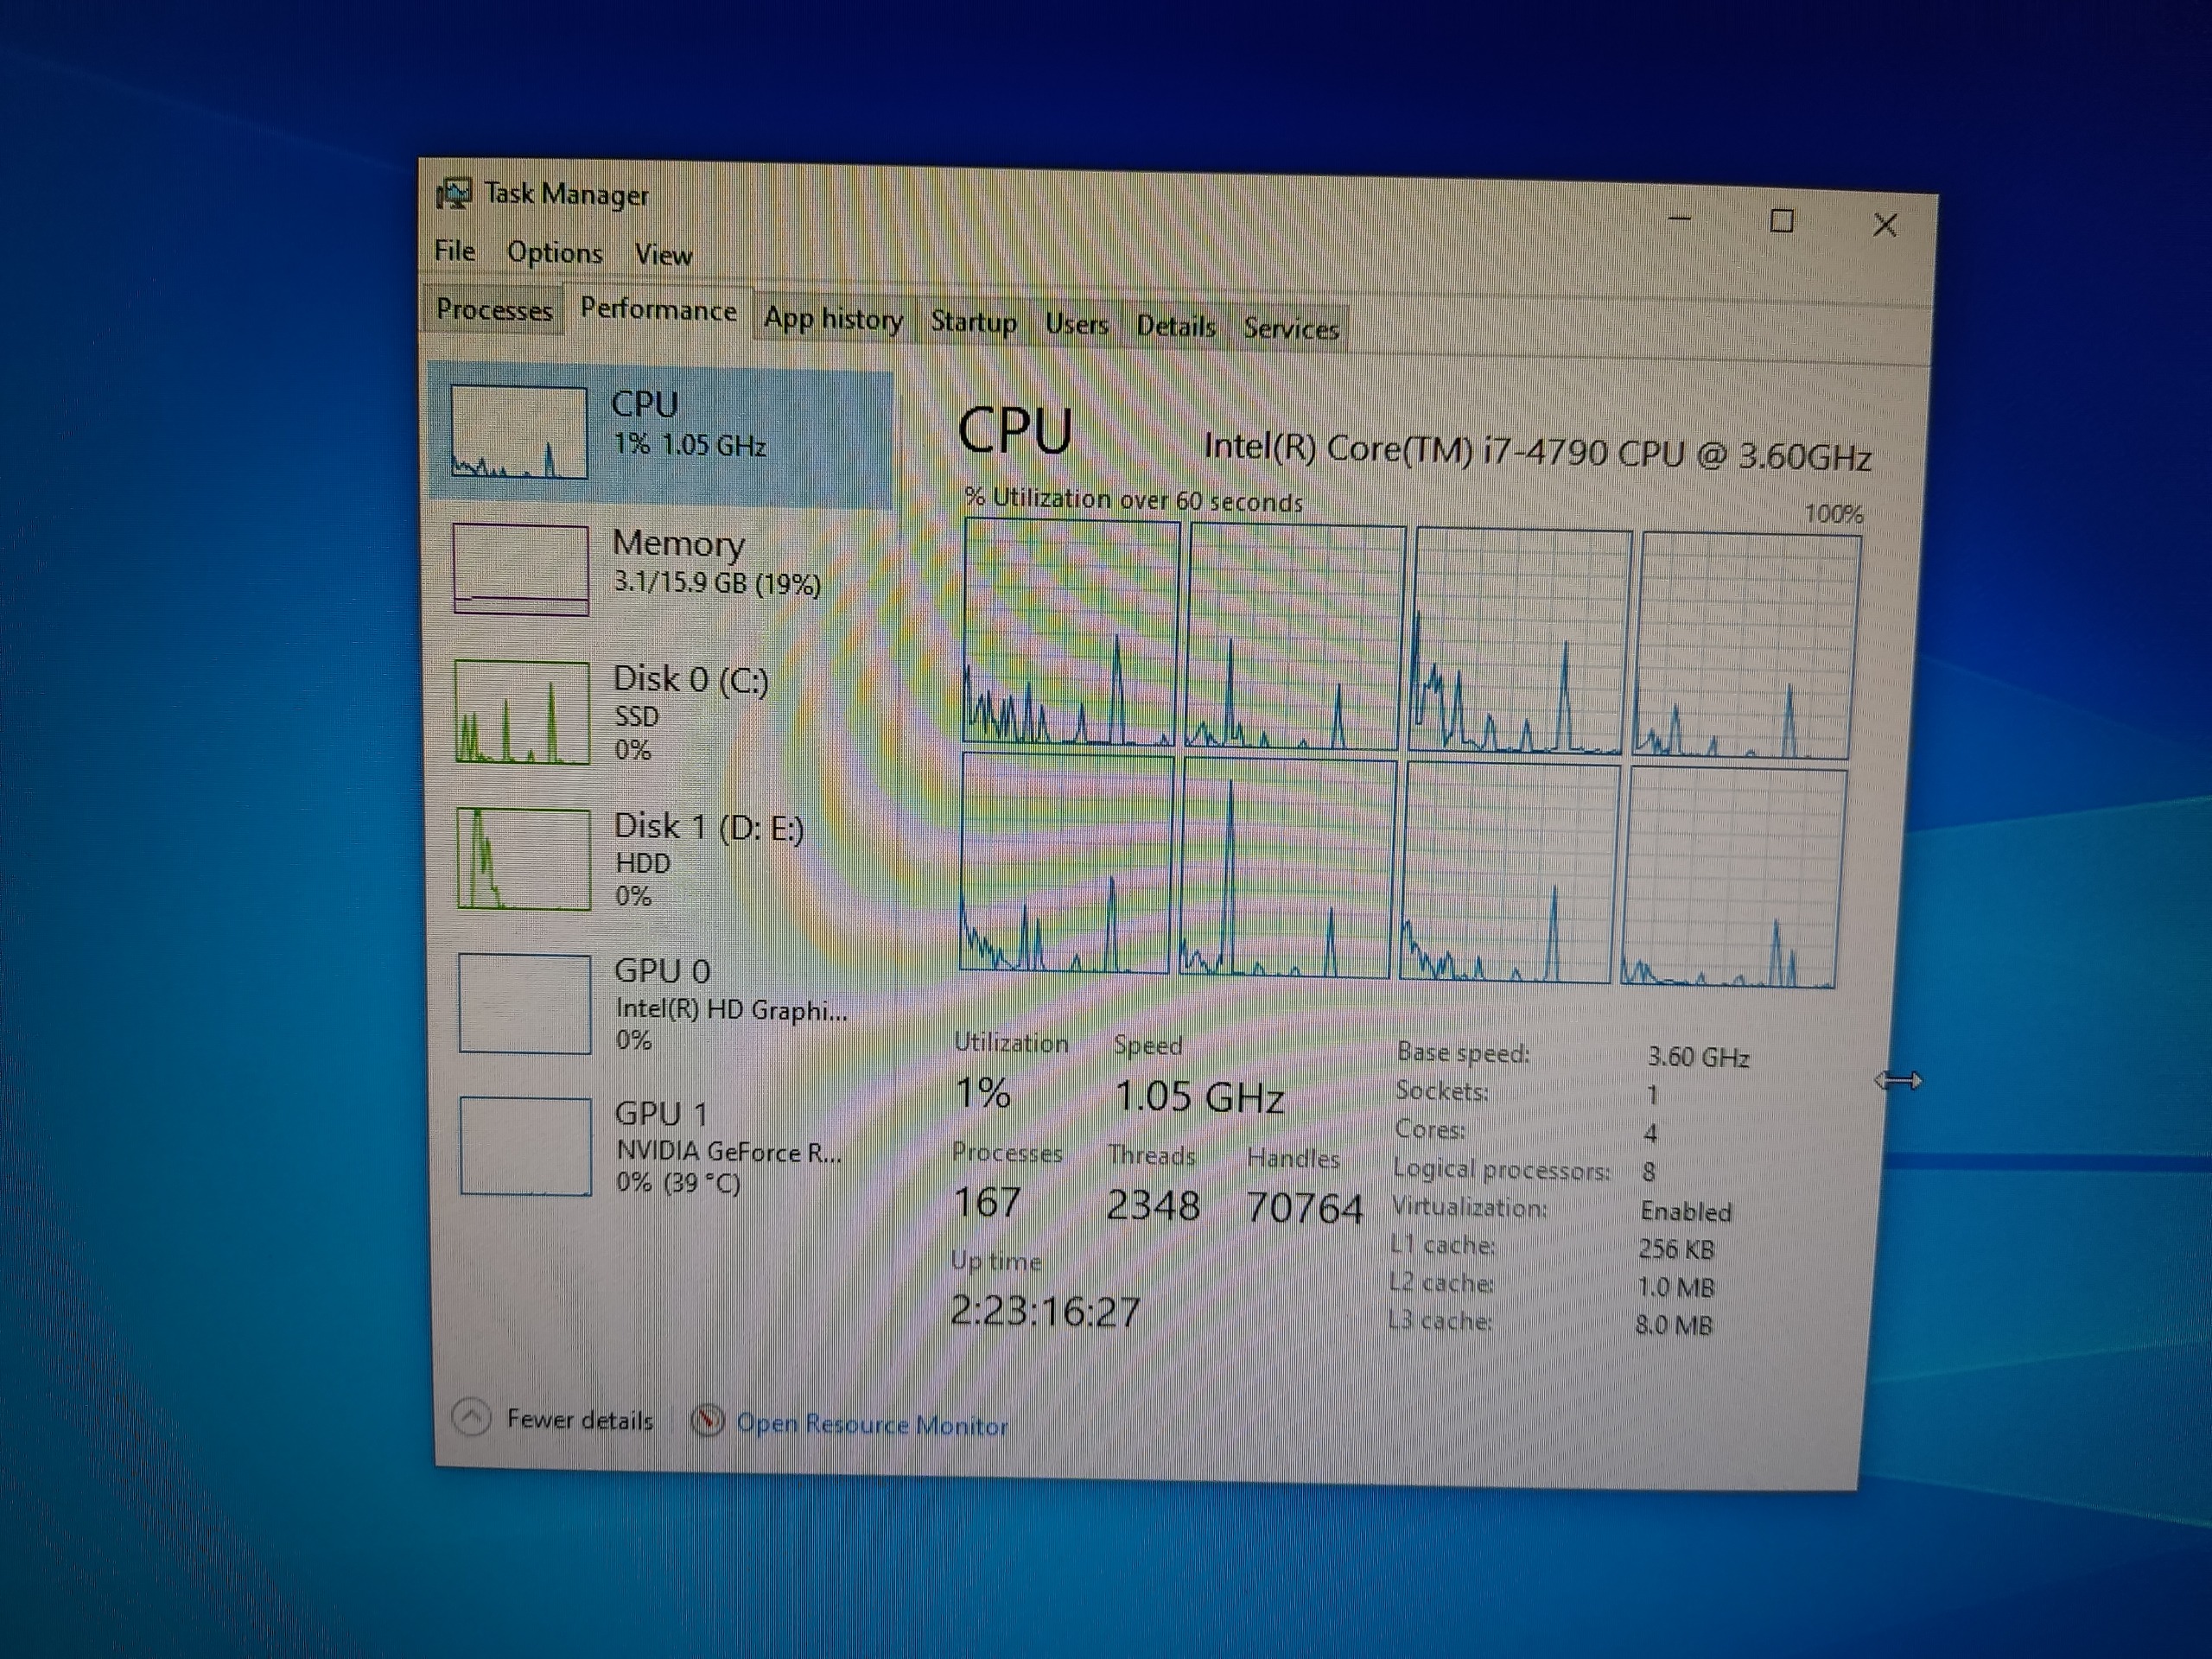
Task: Click the fourth logical processor graph, top row
Action: click(1746, 646)
